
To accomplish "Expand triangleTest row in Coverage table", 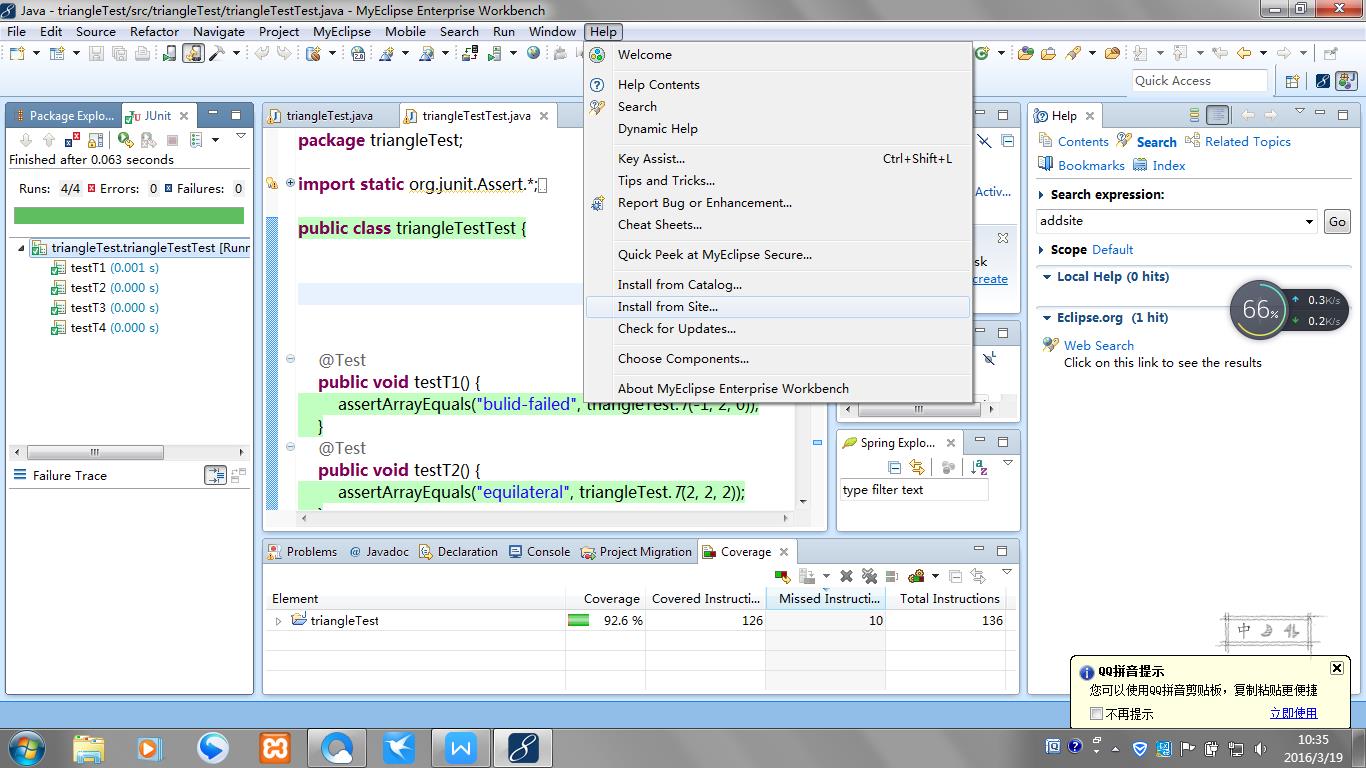I will tap(278, 621).
